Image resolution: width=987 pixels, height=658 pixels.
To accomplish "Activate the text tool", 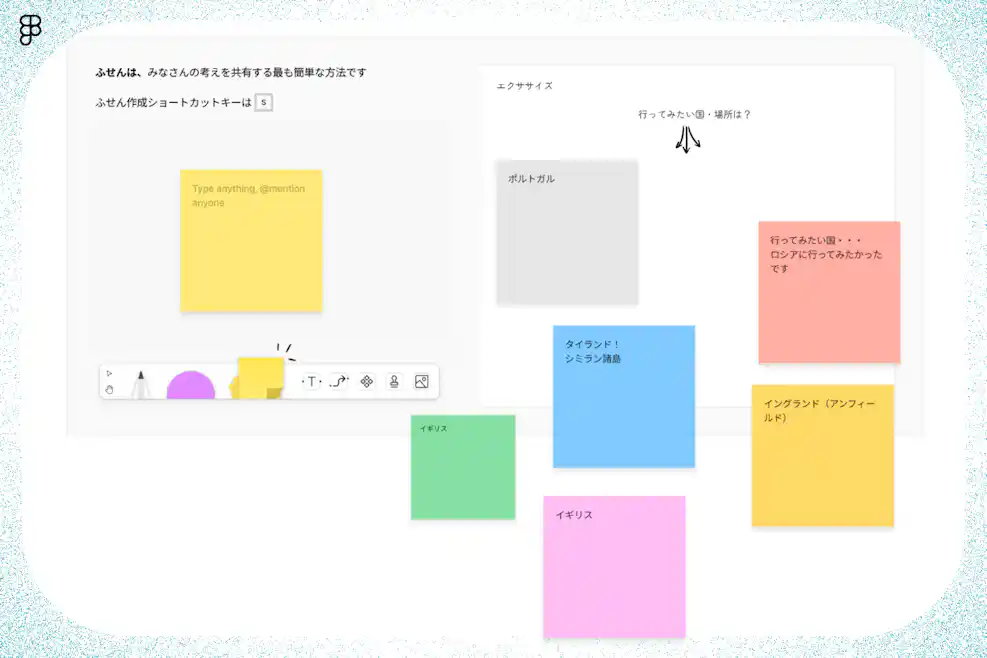I will tap(312, 381).
